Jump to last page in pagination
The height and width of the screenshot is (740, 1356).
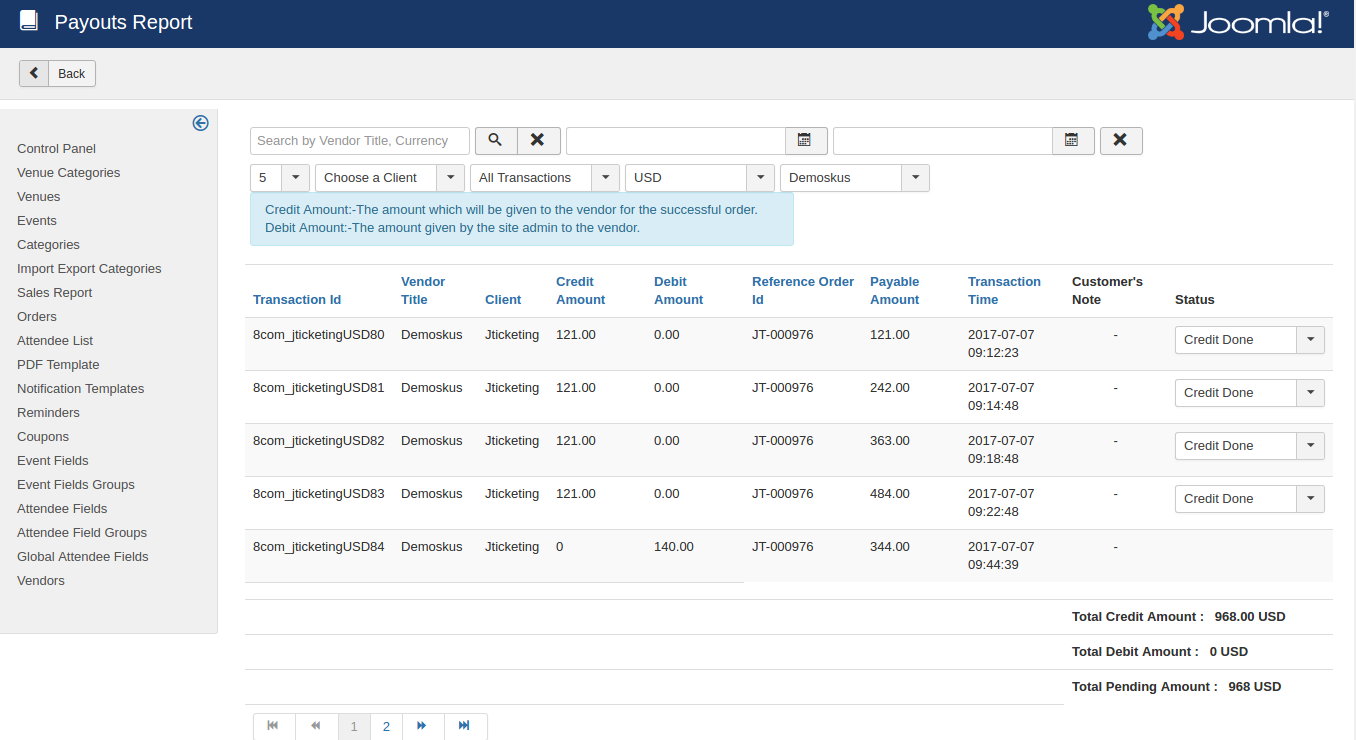(x=464, y=726)
